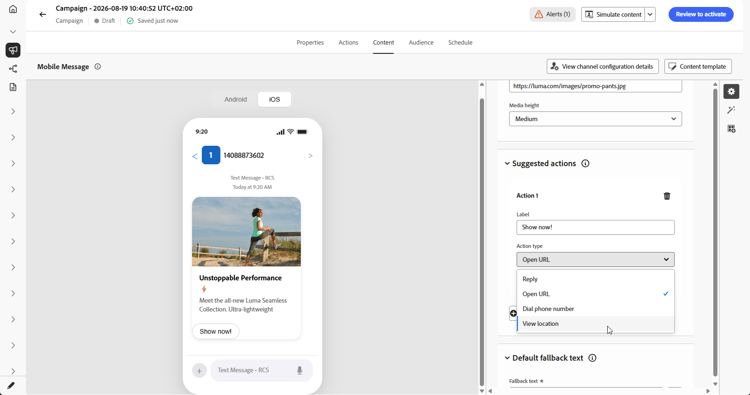
Task: Click the info icon next to Suggested actions
Action: 585,164
